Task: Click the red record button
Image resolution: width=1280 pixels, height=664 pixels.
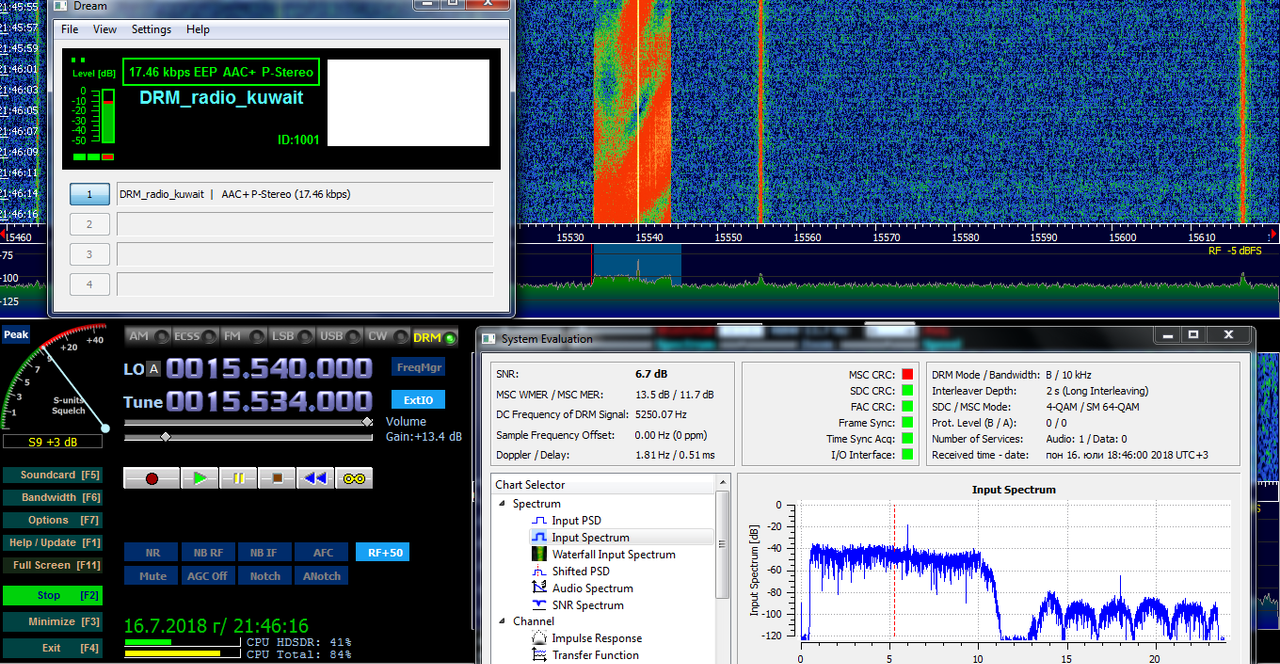Action: [x=152, y=479]
